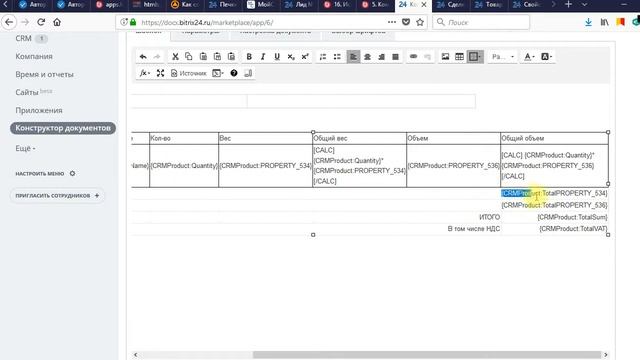The height and width of the screenshot is (360, 640).
Task: Open the list all tabs dropdown
Action: click(x=584, y=4)
